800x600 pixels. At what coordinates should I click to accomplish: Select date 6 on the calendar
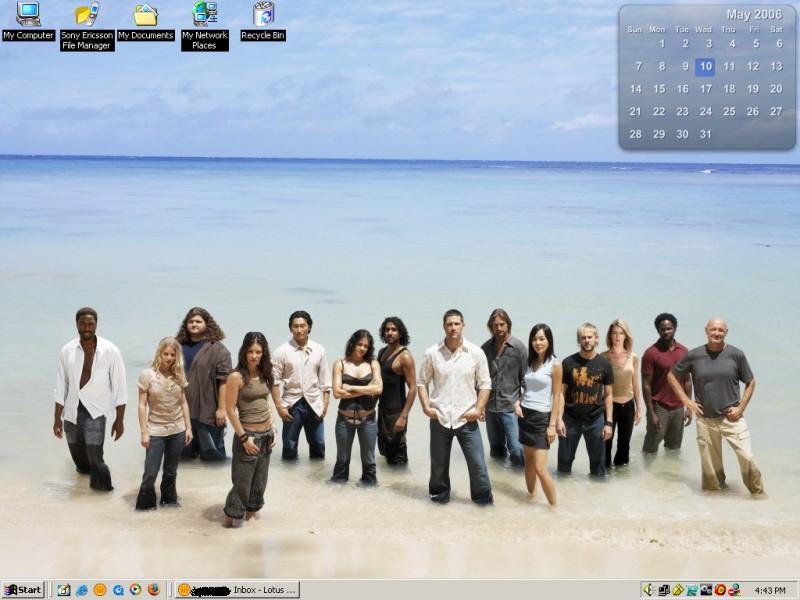779,43
